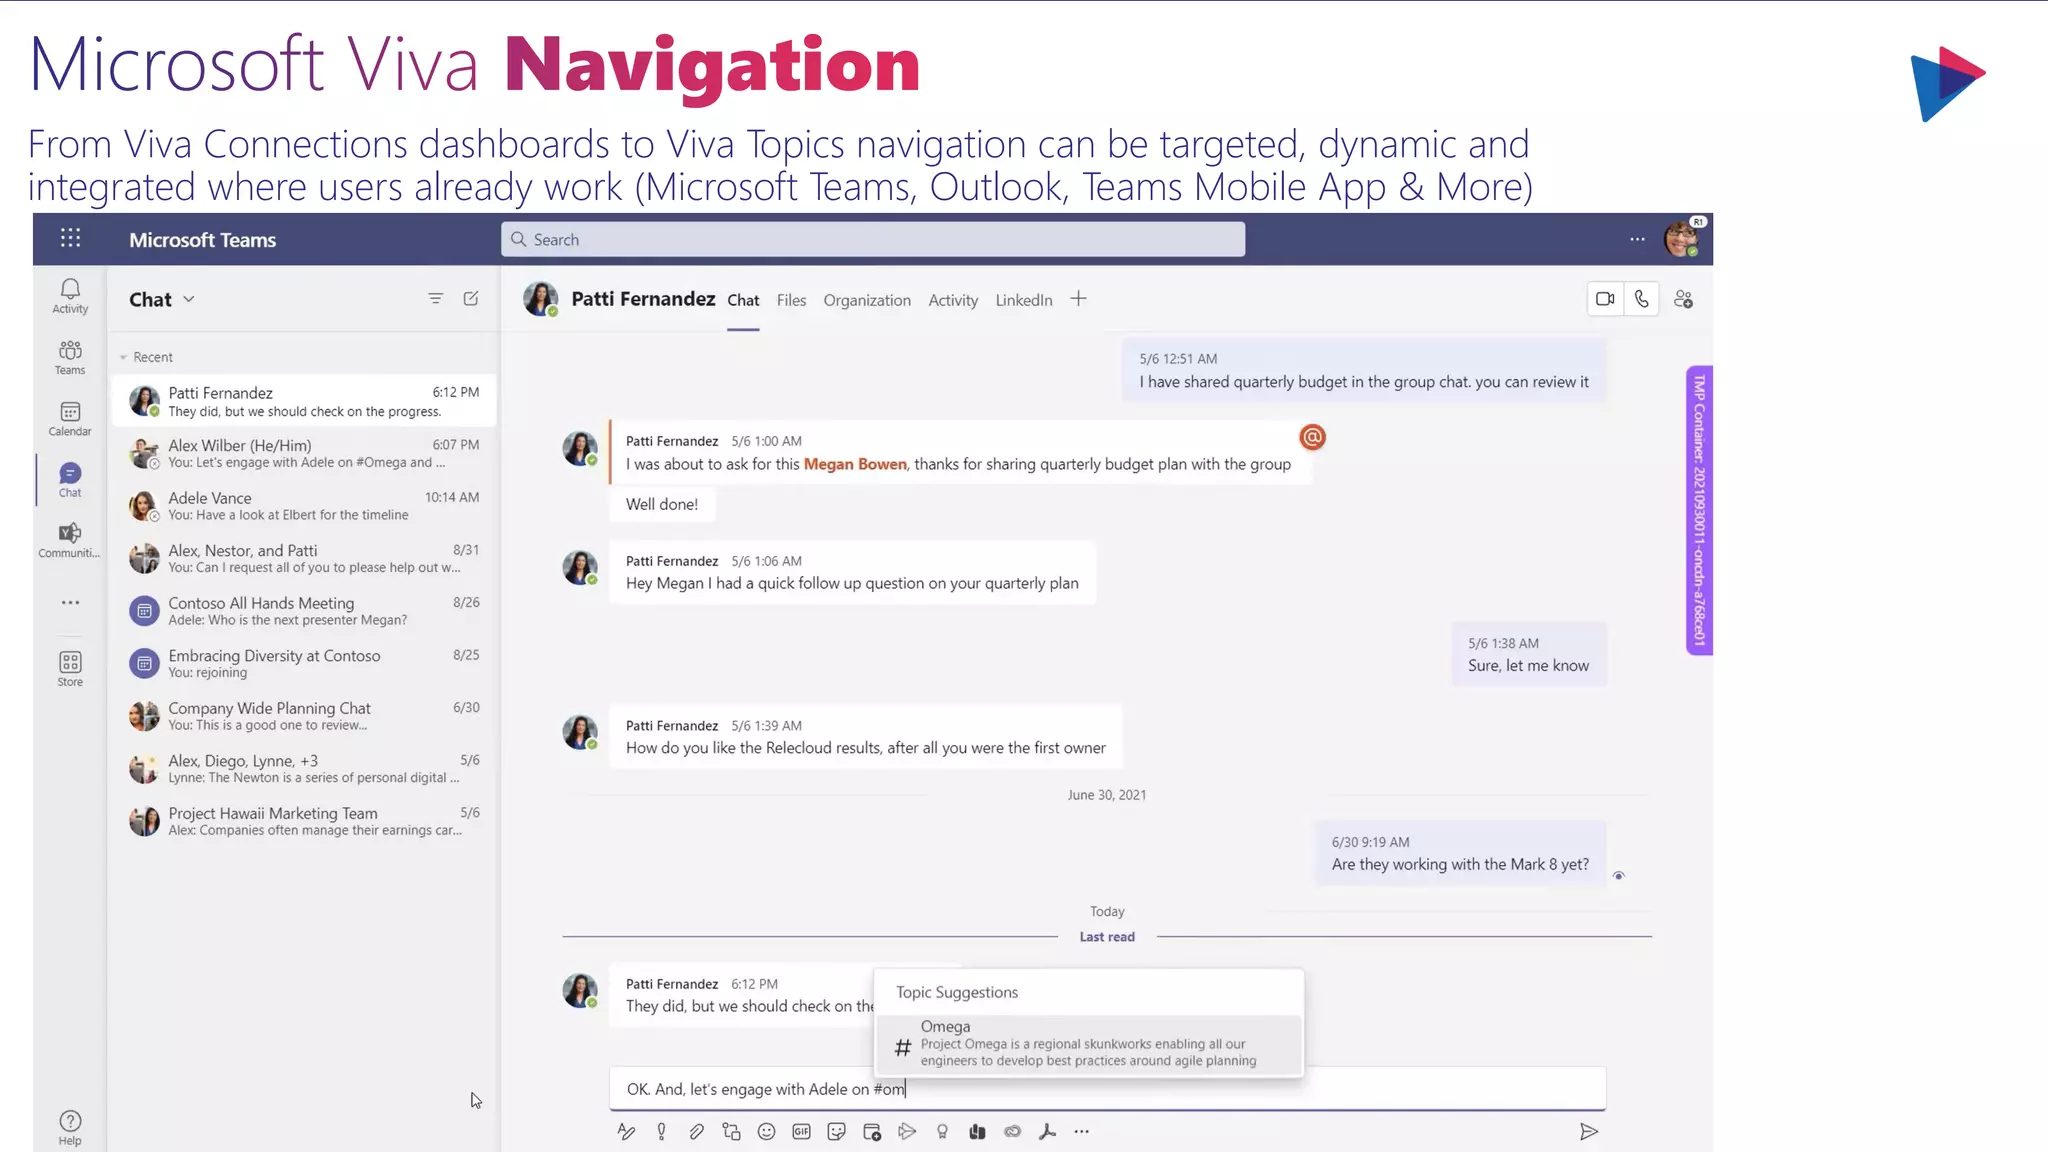Open the profile picture menu

(x=1682, y=239)
